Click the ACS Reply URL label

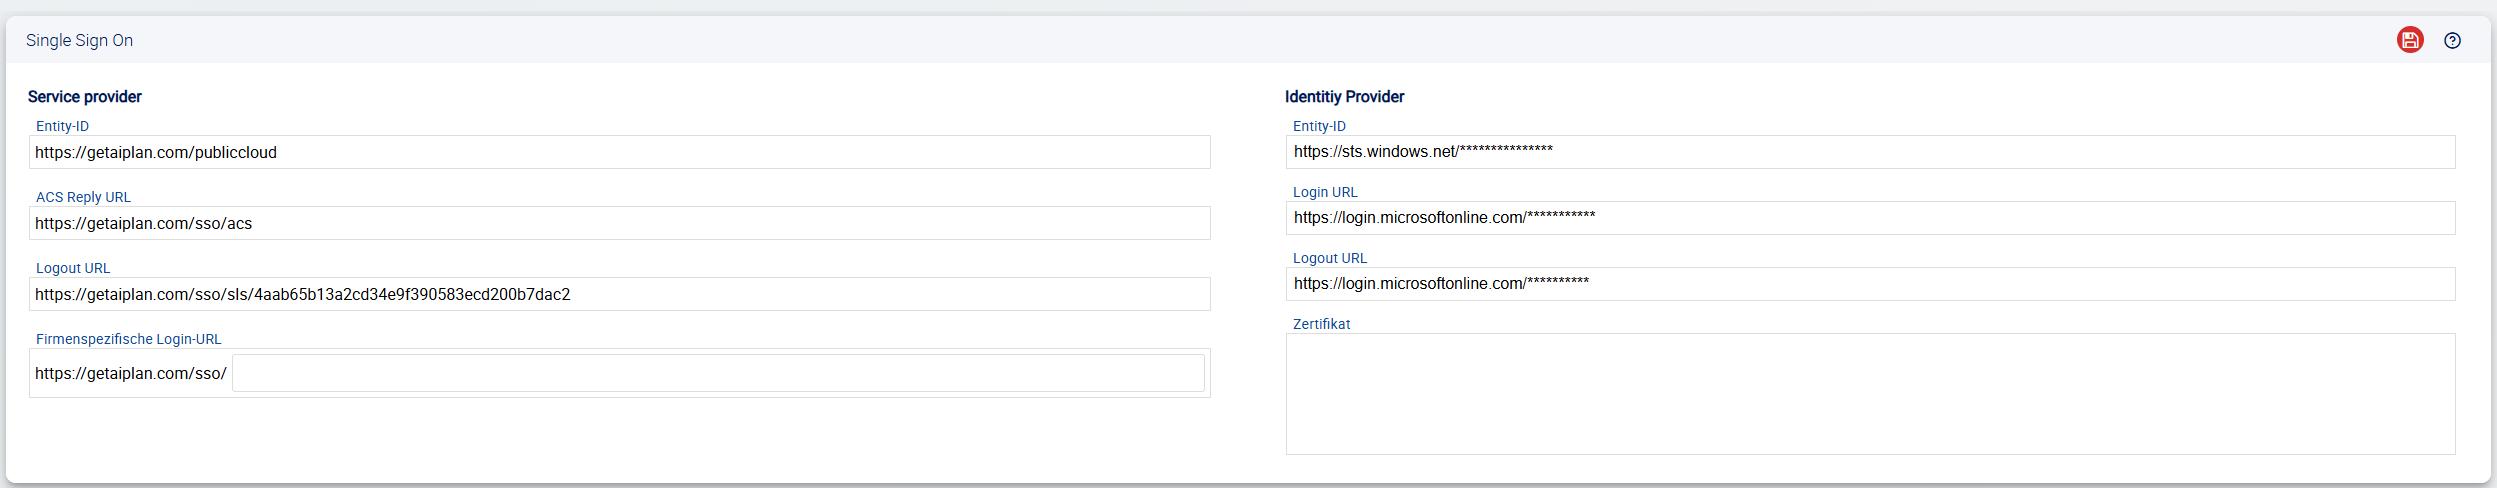click(x=83, y=197)
